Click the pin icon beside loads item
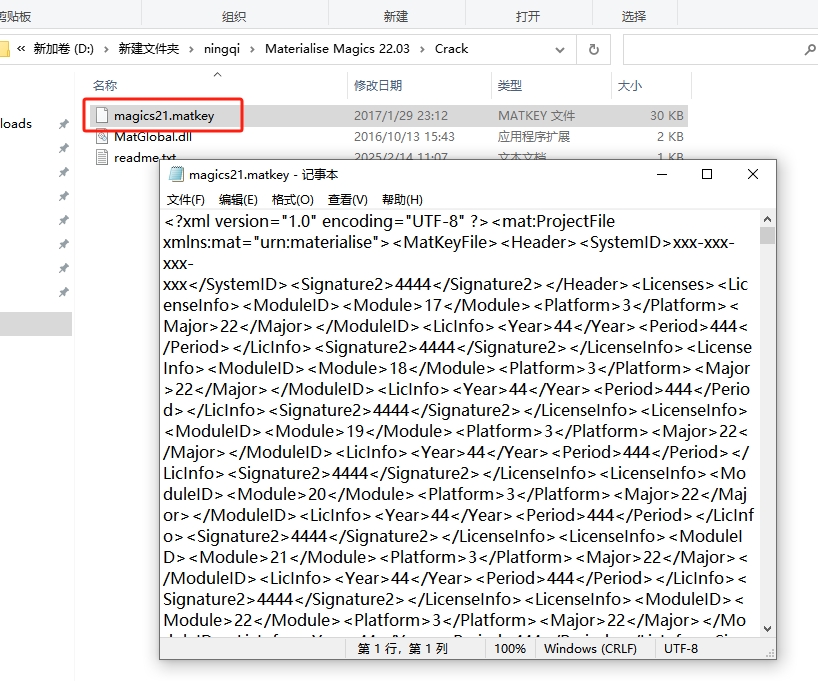818x681 pixels. pyautogui.click(x=64, y=124)
